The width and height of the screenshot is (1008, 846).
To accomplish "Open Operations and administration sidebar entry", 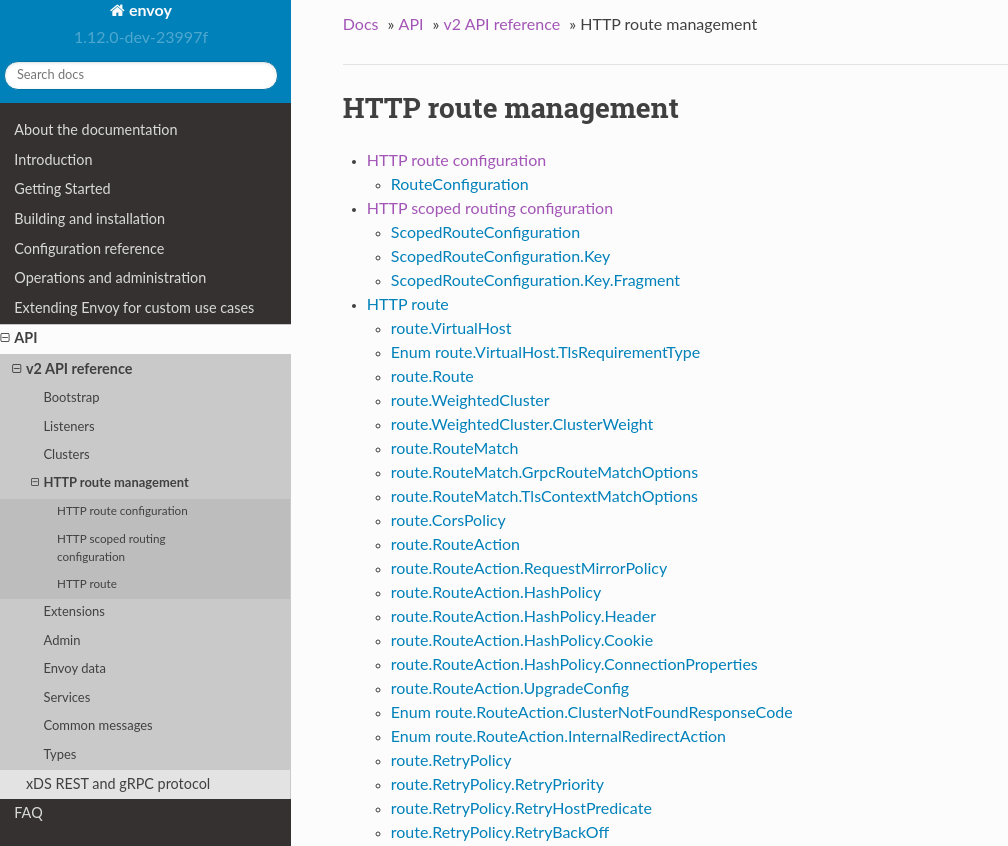I will click(110, 278).
